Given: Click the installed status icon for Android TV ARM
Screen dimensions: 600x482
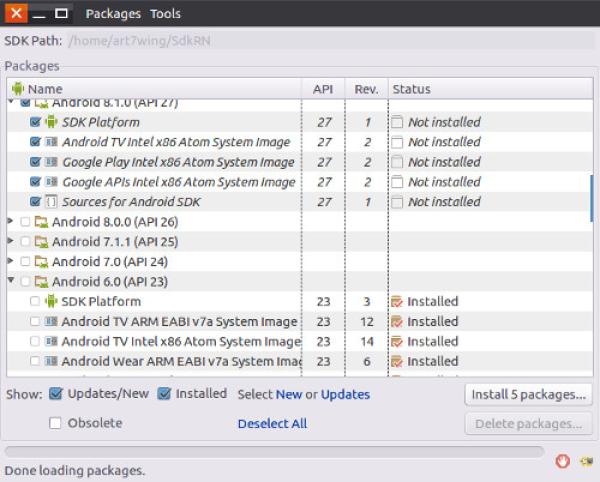Looking at the screenshot, I should (x=397, y=322).
